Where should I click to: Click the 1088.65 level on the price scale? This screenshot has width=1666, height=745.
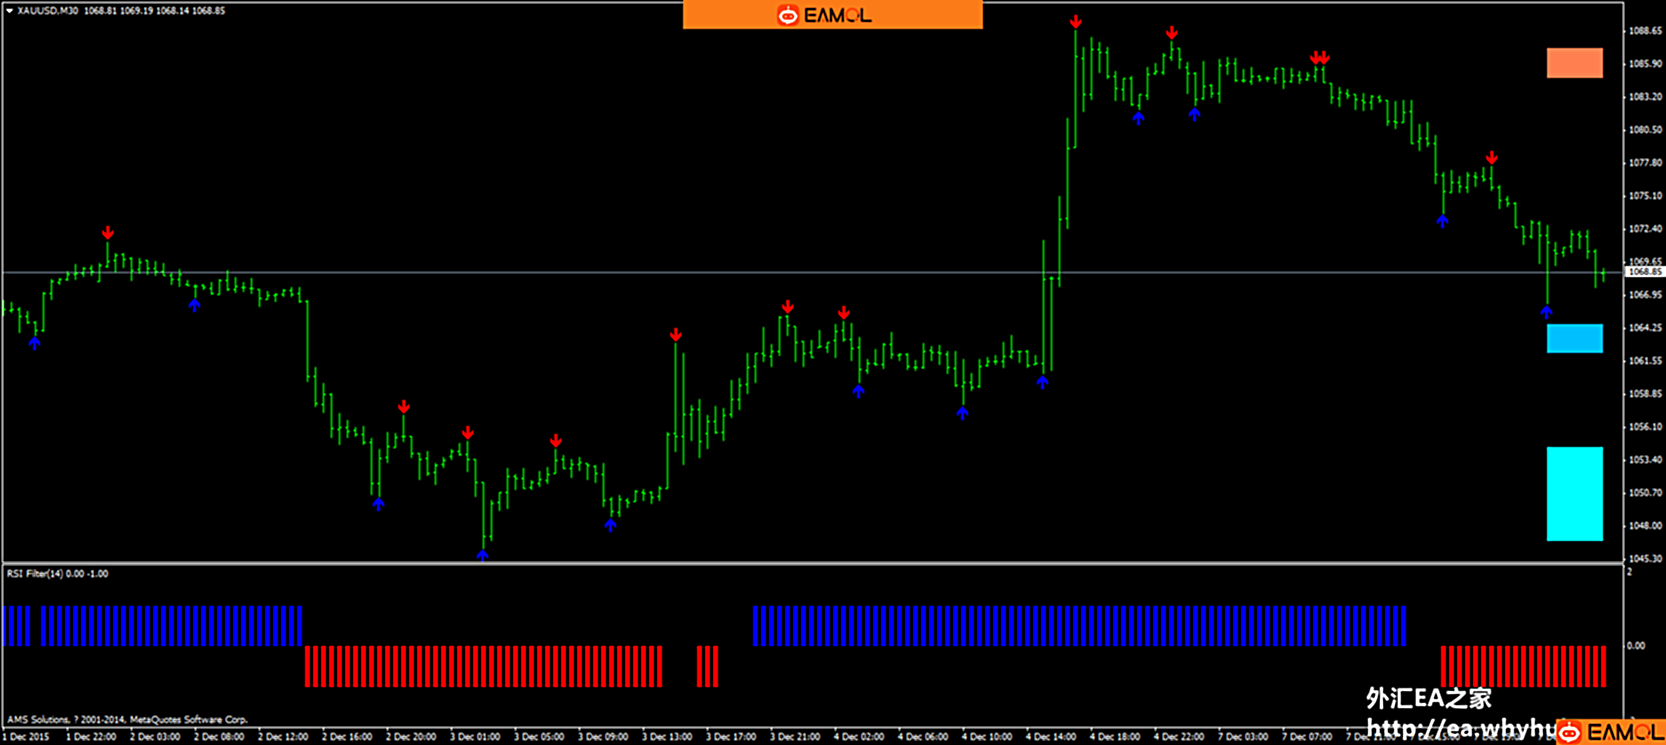pos(1645,31)
